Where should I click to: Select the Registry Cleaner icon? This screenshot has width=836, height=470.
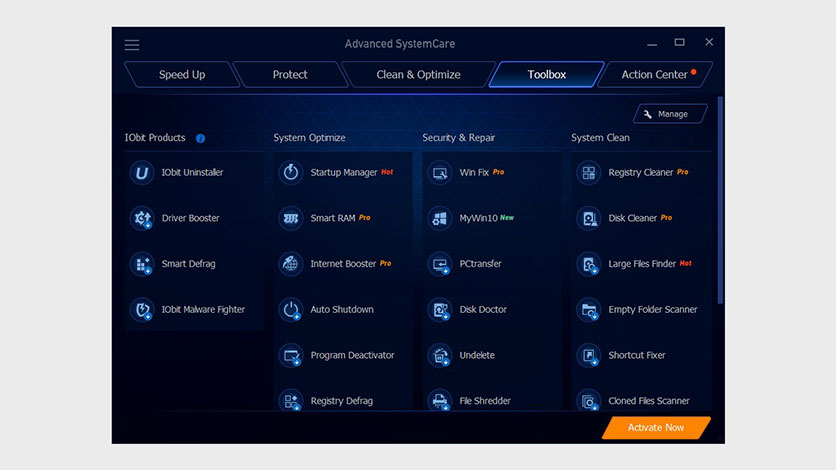click(589, 173)
